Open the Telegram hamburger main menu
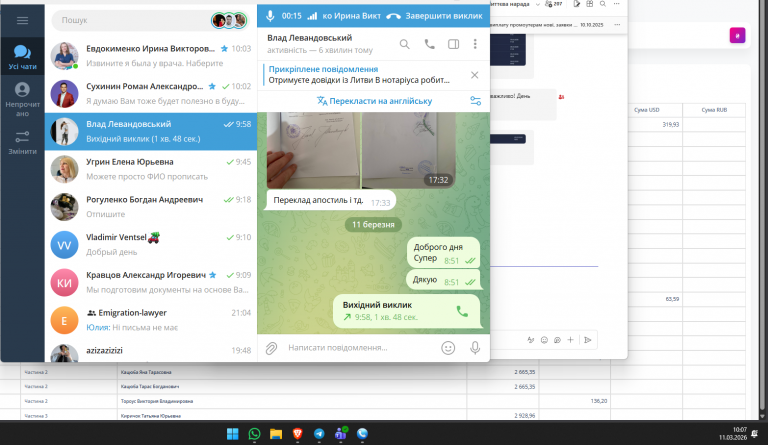The width and height of the screenshot is (768, 445). click(22, 21)
